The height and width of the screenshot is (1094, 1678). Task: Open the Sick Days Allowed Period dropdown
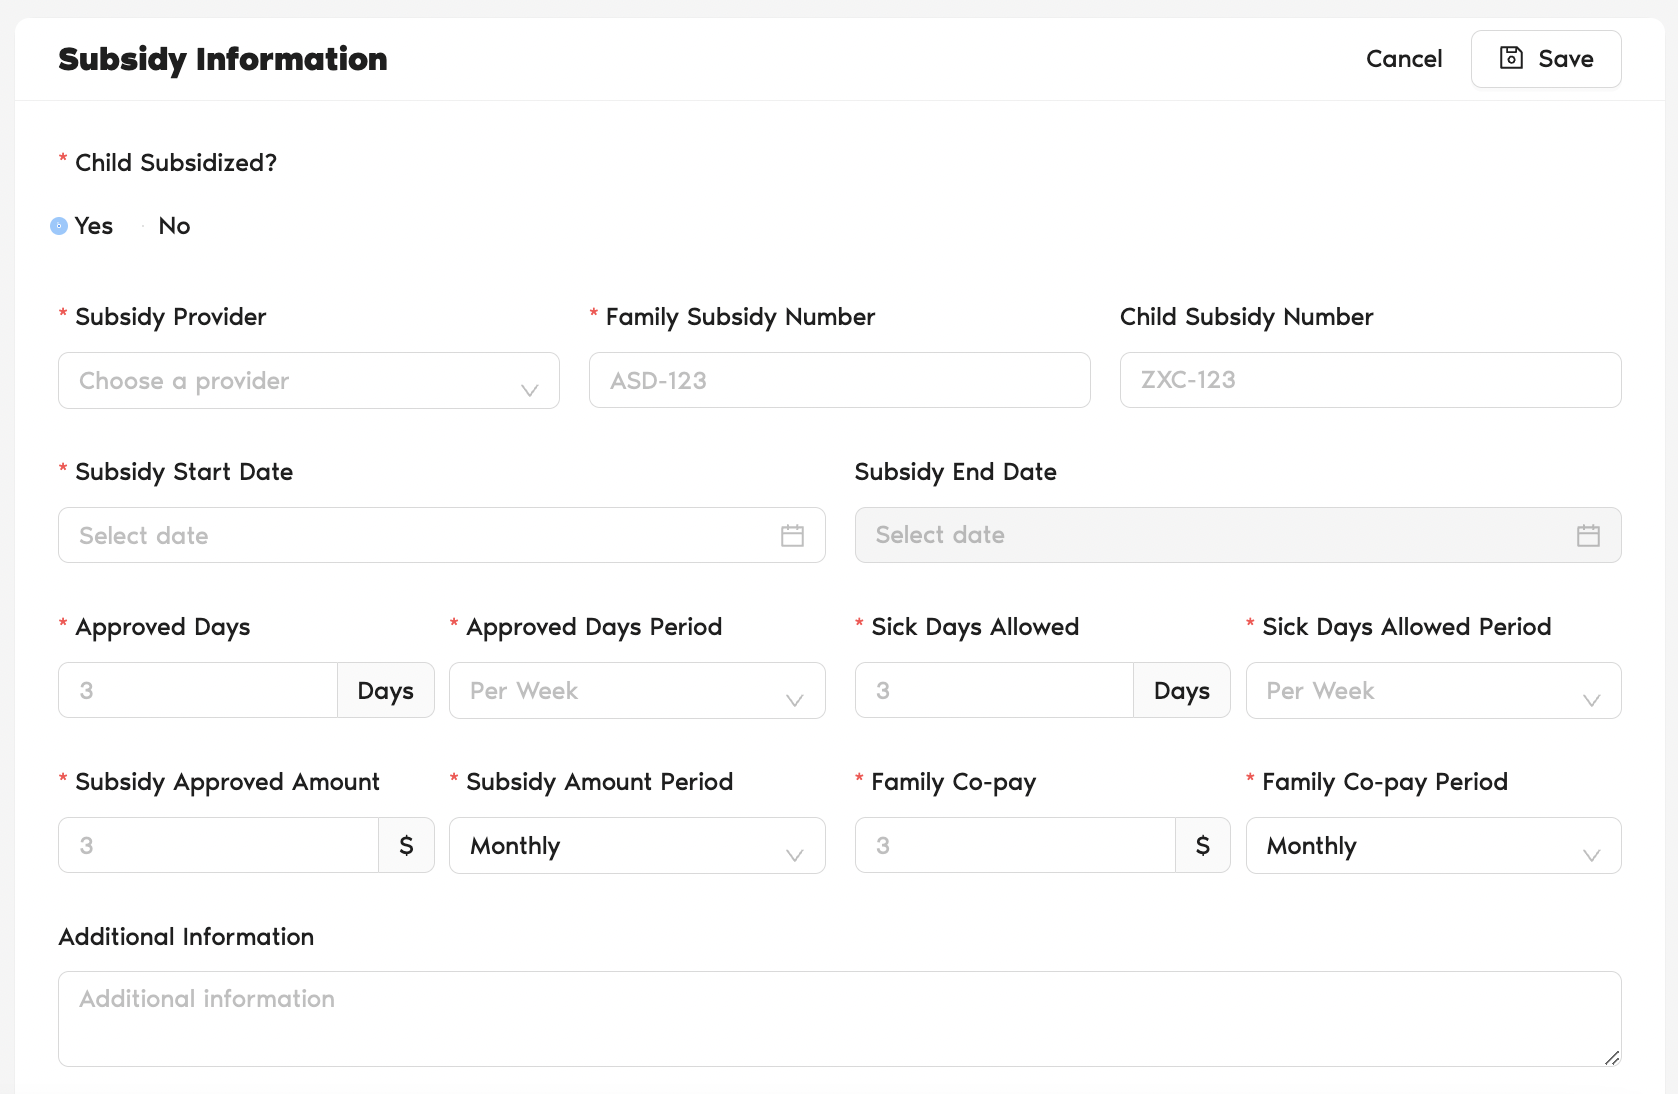(x=1432, y=691)
